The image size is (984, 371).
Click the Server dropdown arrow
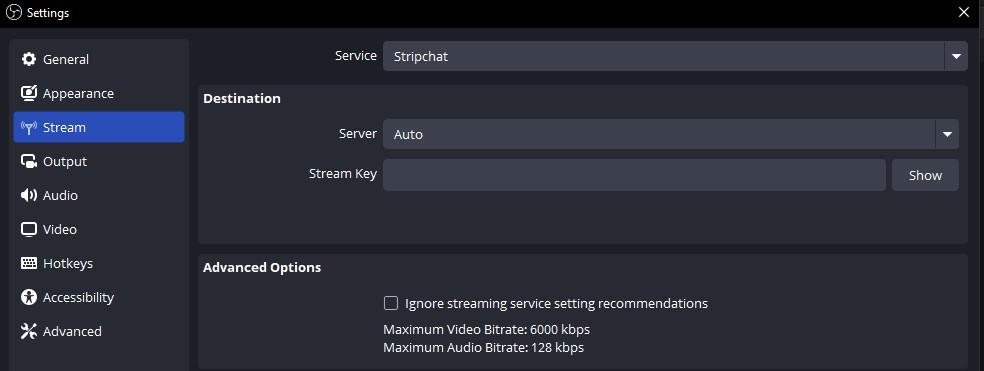[947, 134]
